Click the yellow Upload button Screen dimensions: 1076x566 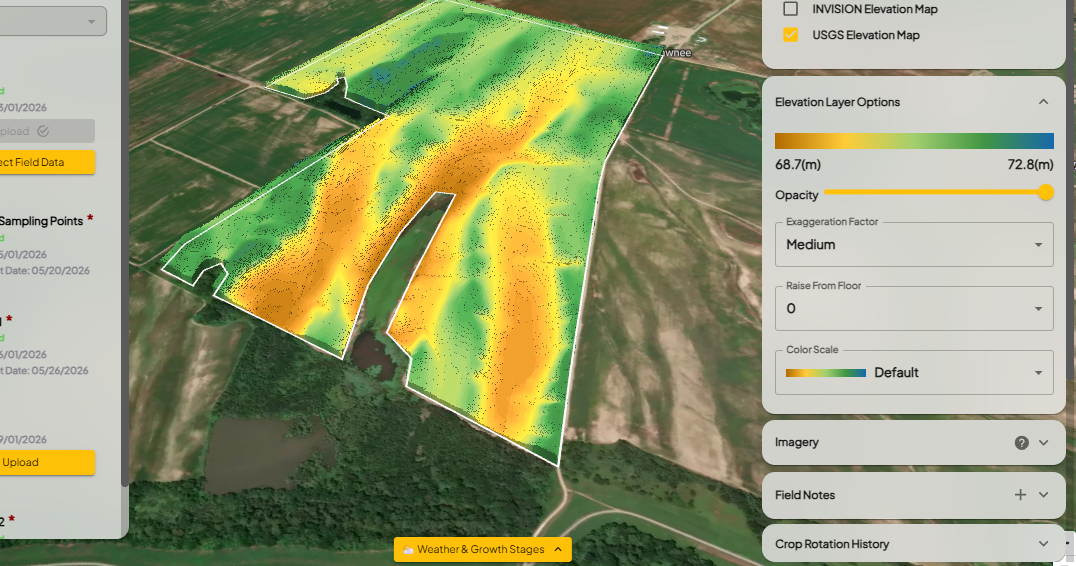tap(46, 462)
